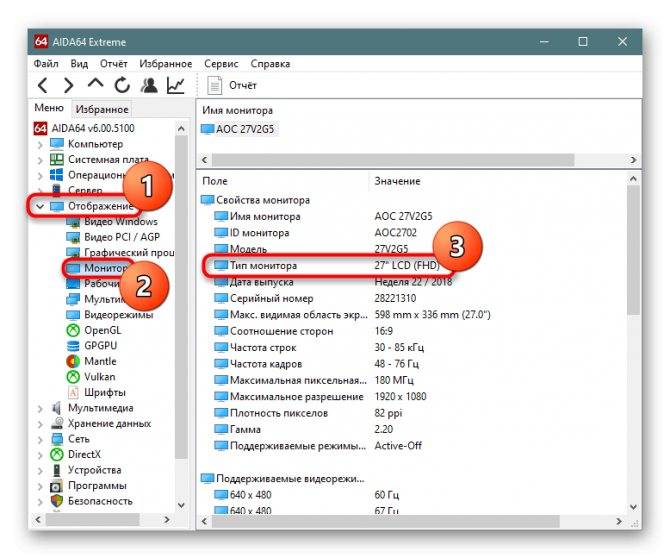This screenshot has height=558, width=670.
Task: Expand the Хранение данных node arrow
Action: (x=40, y=424)
